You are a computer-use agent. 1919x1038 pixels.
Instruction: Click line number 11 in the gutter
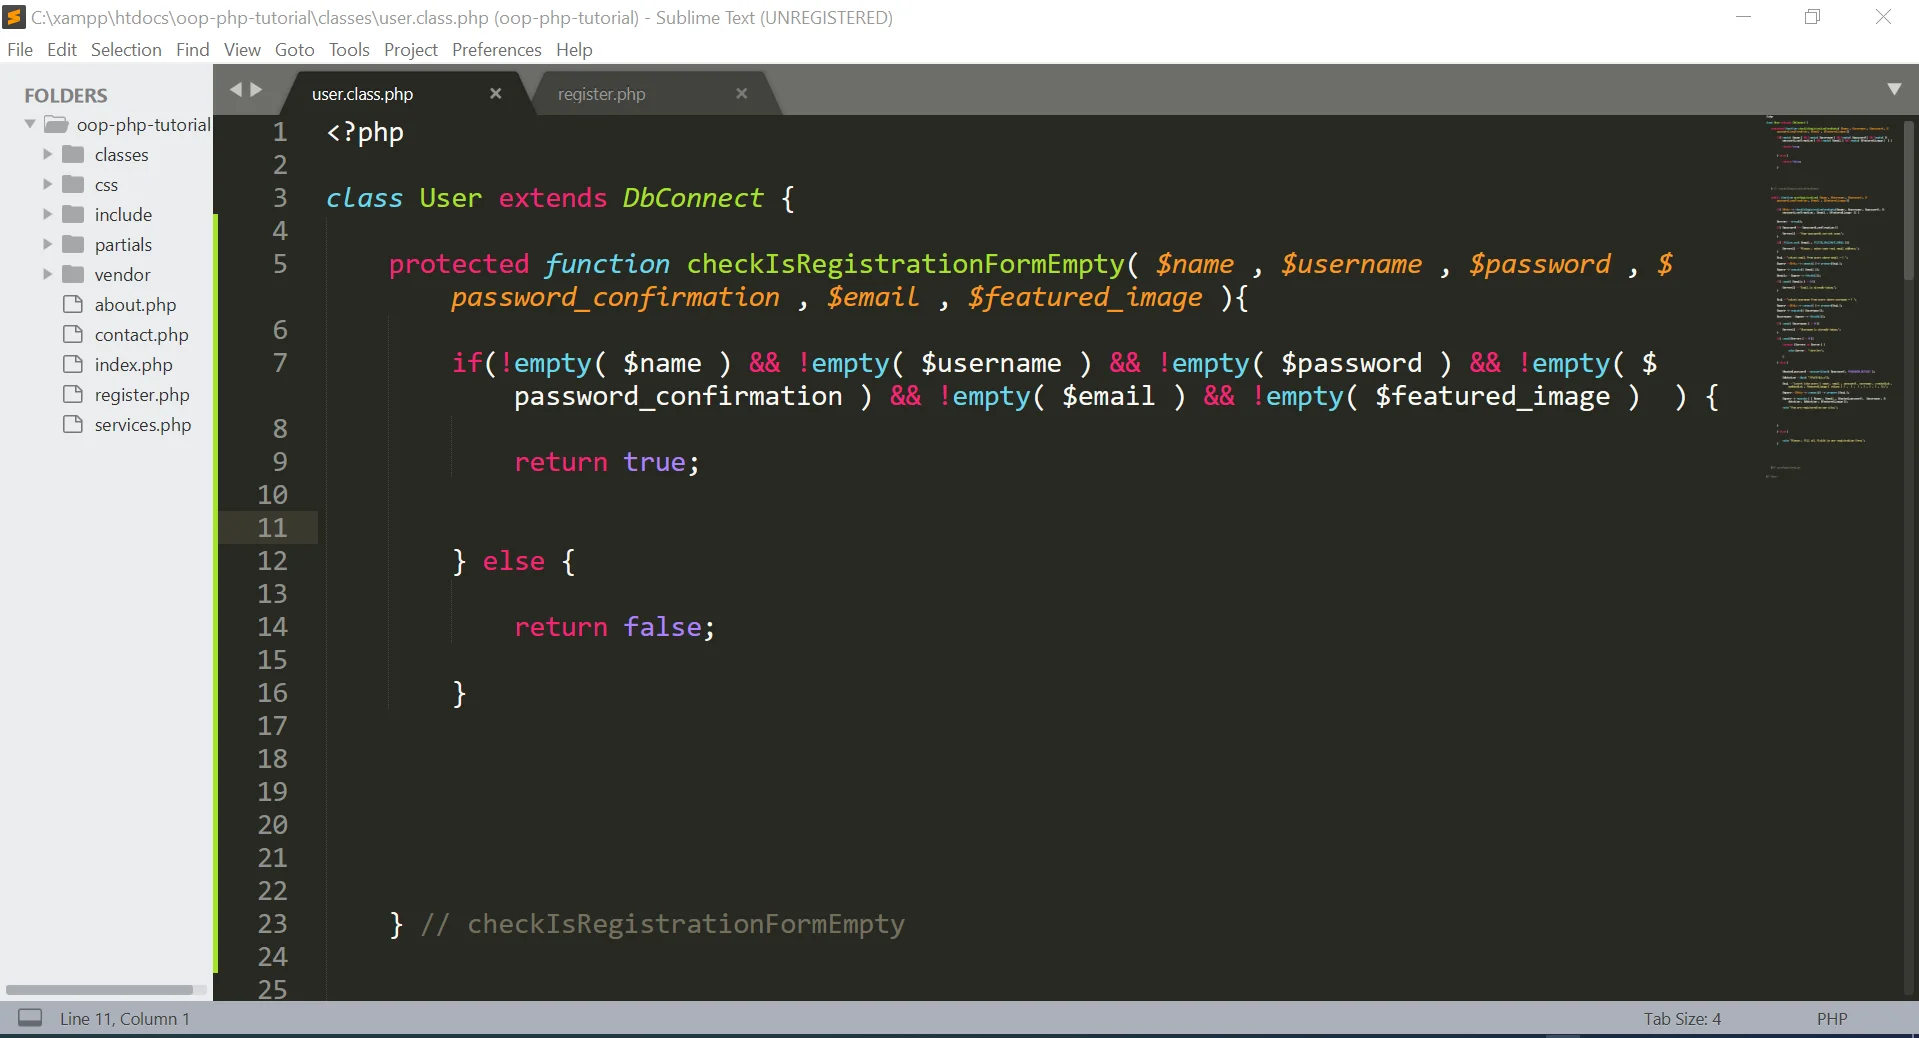coord(272,528)
